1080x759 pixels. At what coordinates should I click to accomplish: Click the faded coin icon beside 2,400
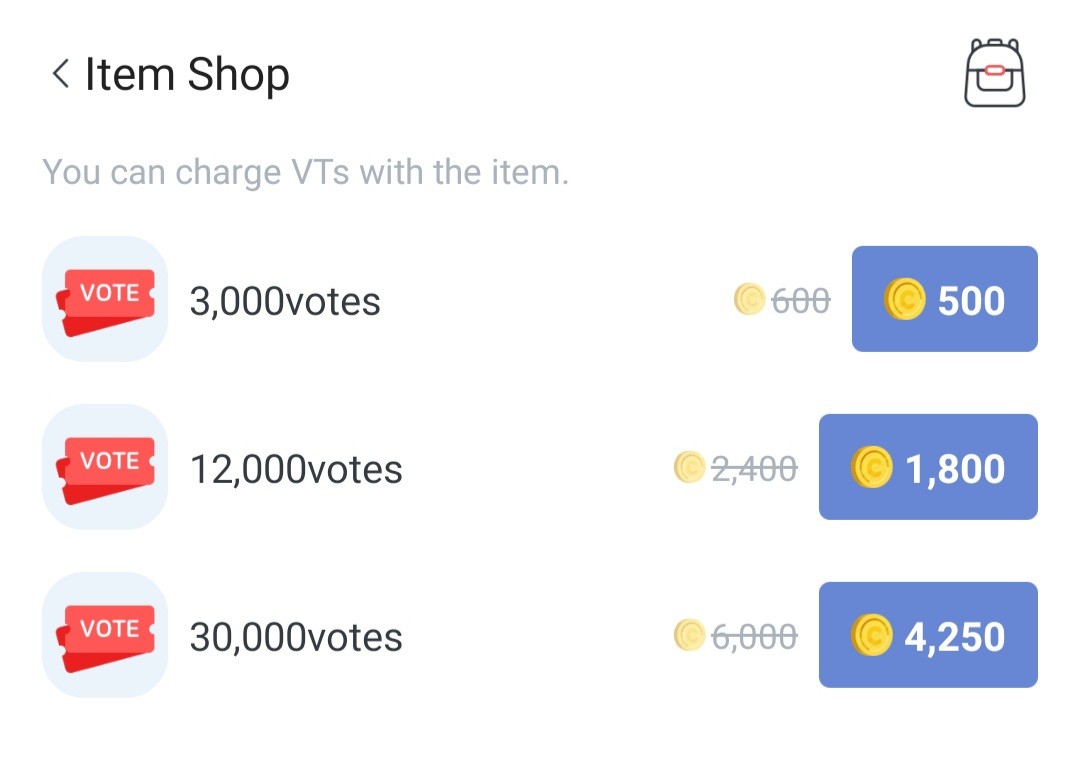689,467
